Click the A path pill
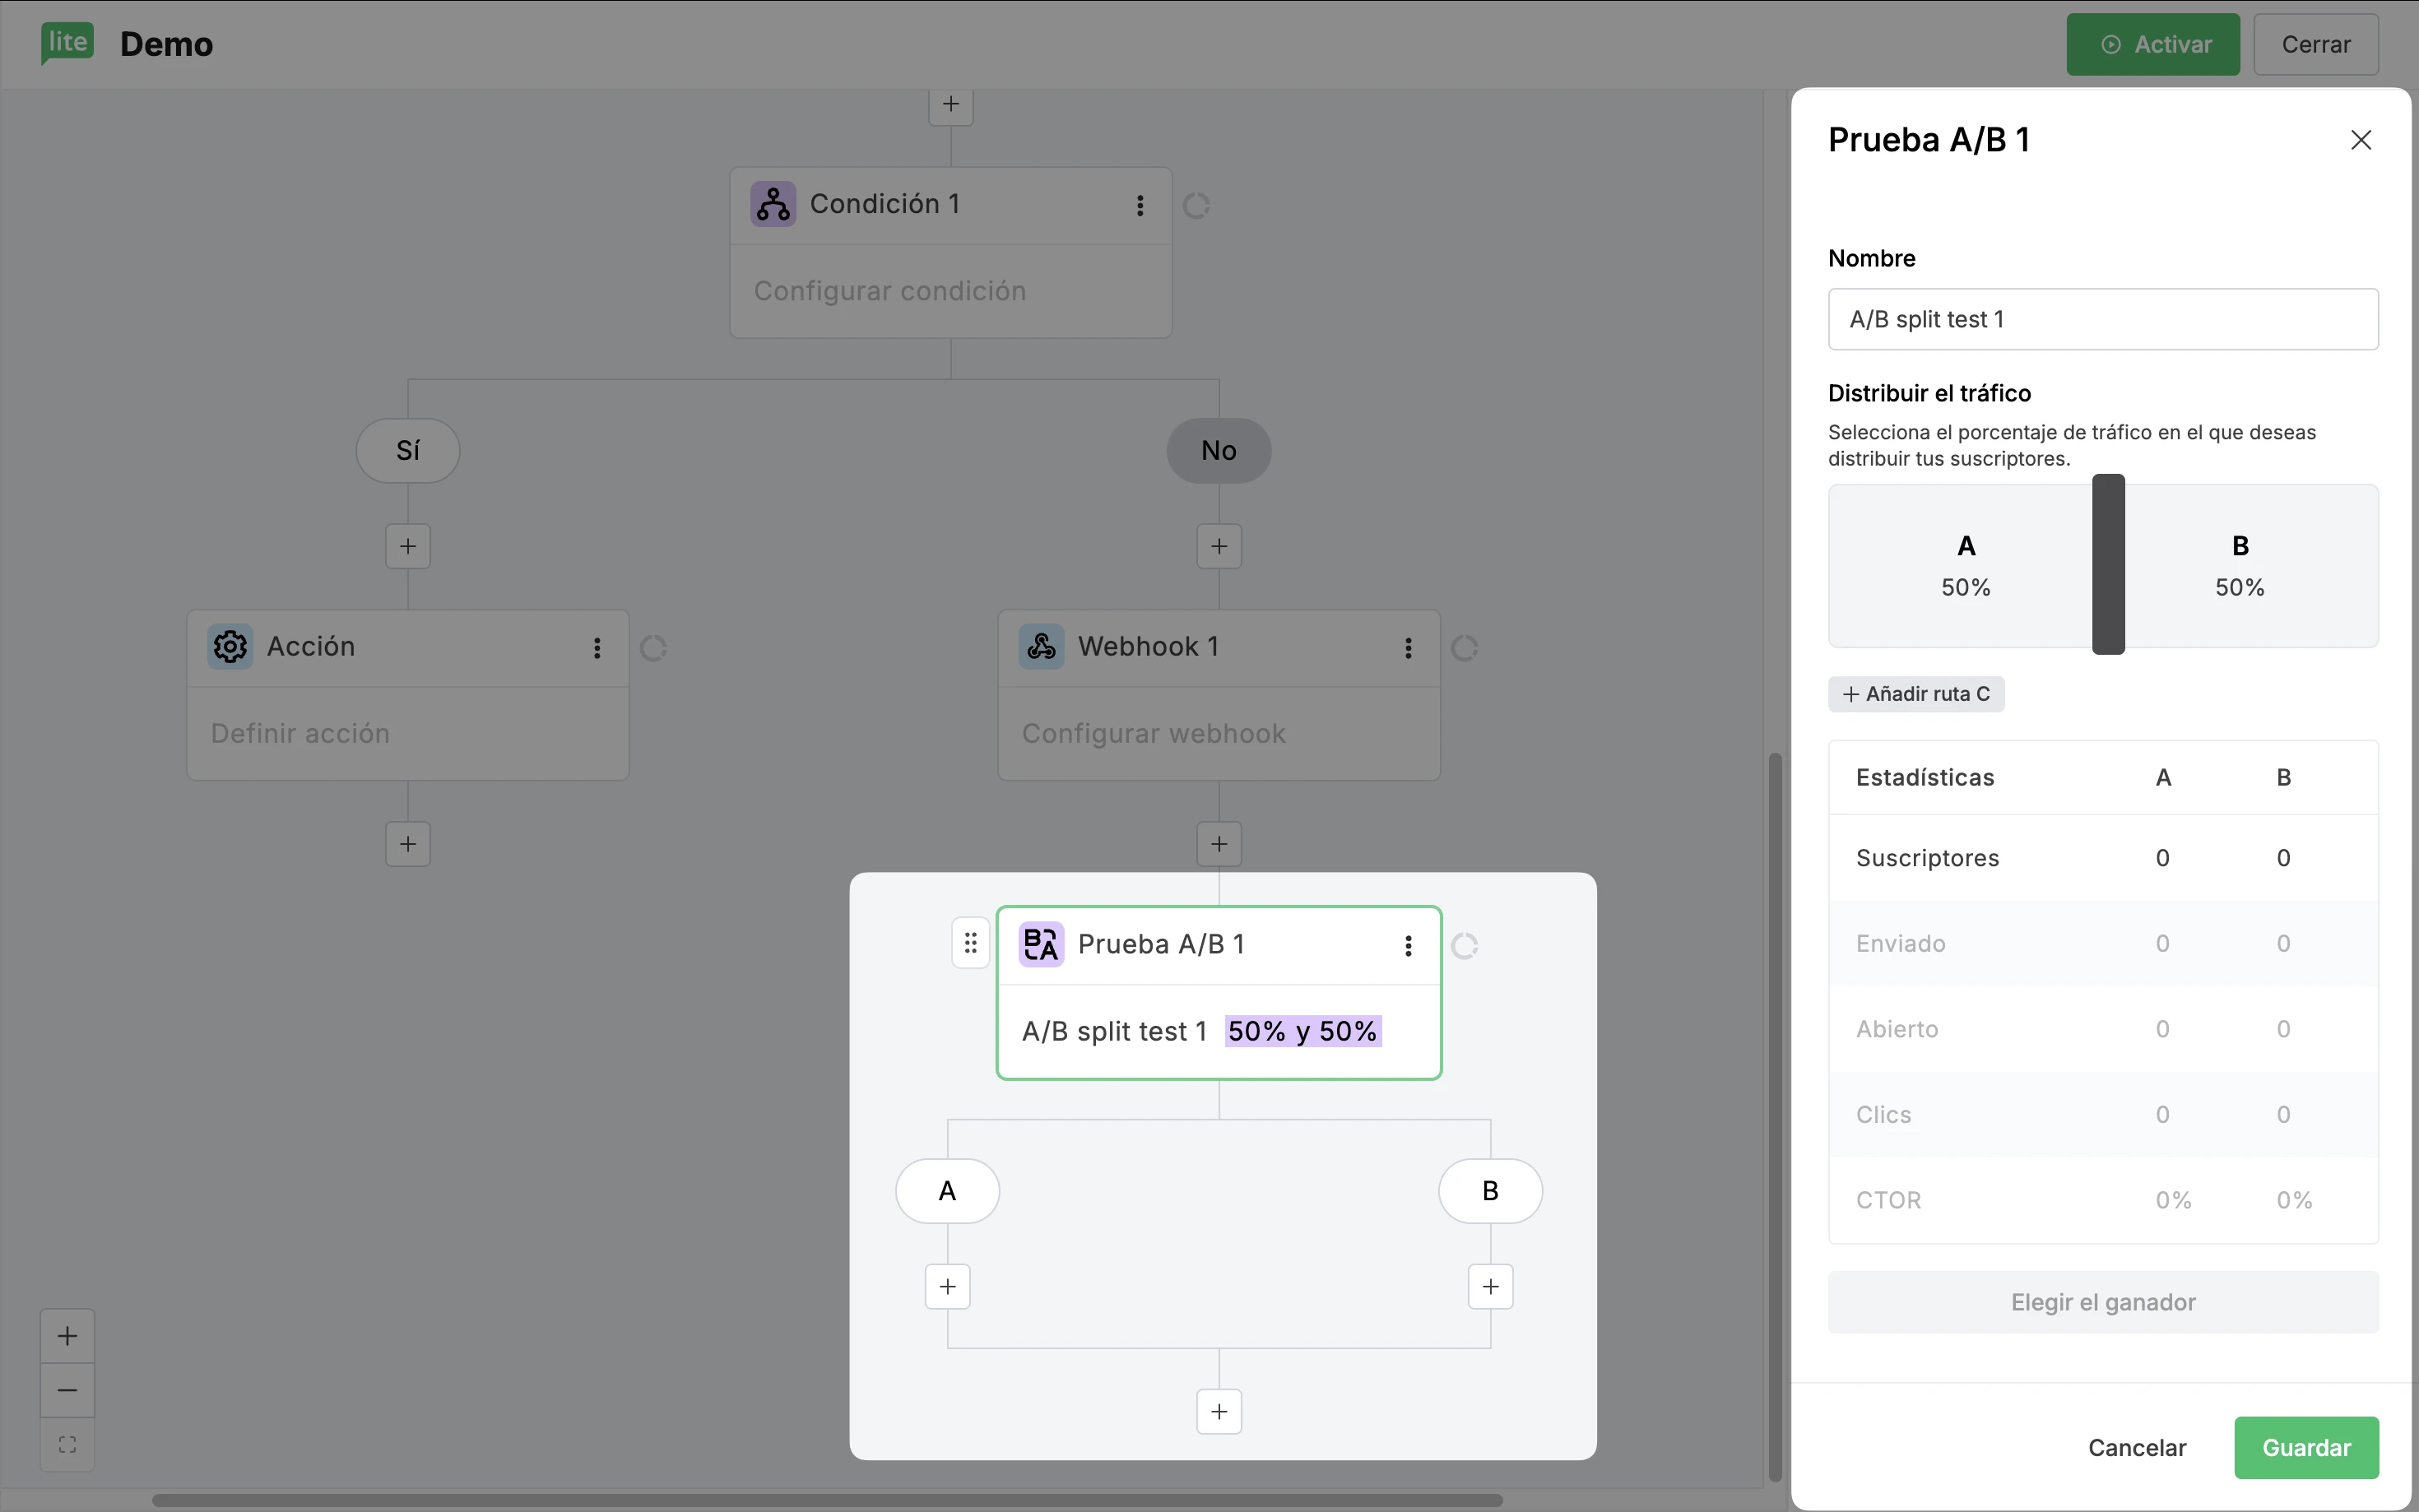 click(948, 1191)
